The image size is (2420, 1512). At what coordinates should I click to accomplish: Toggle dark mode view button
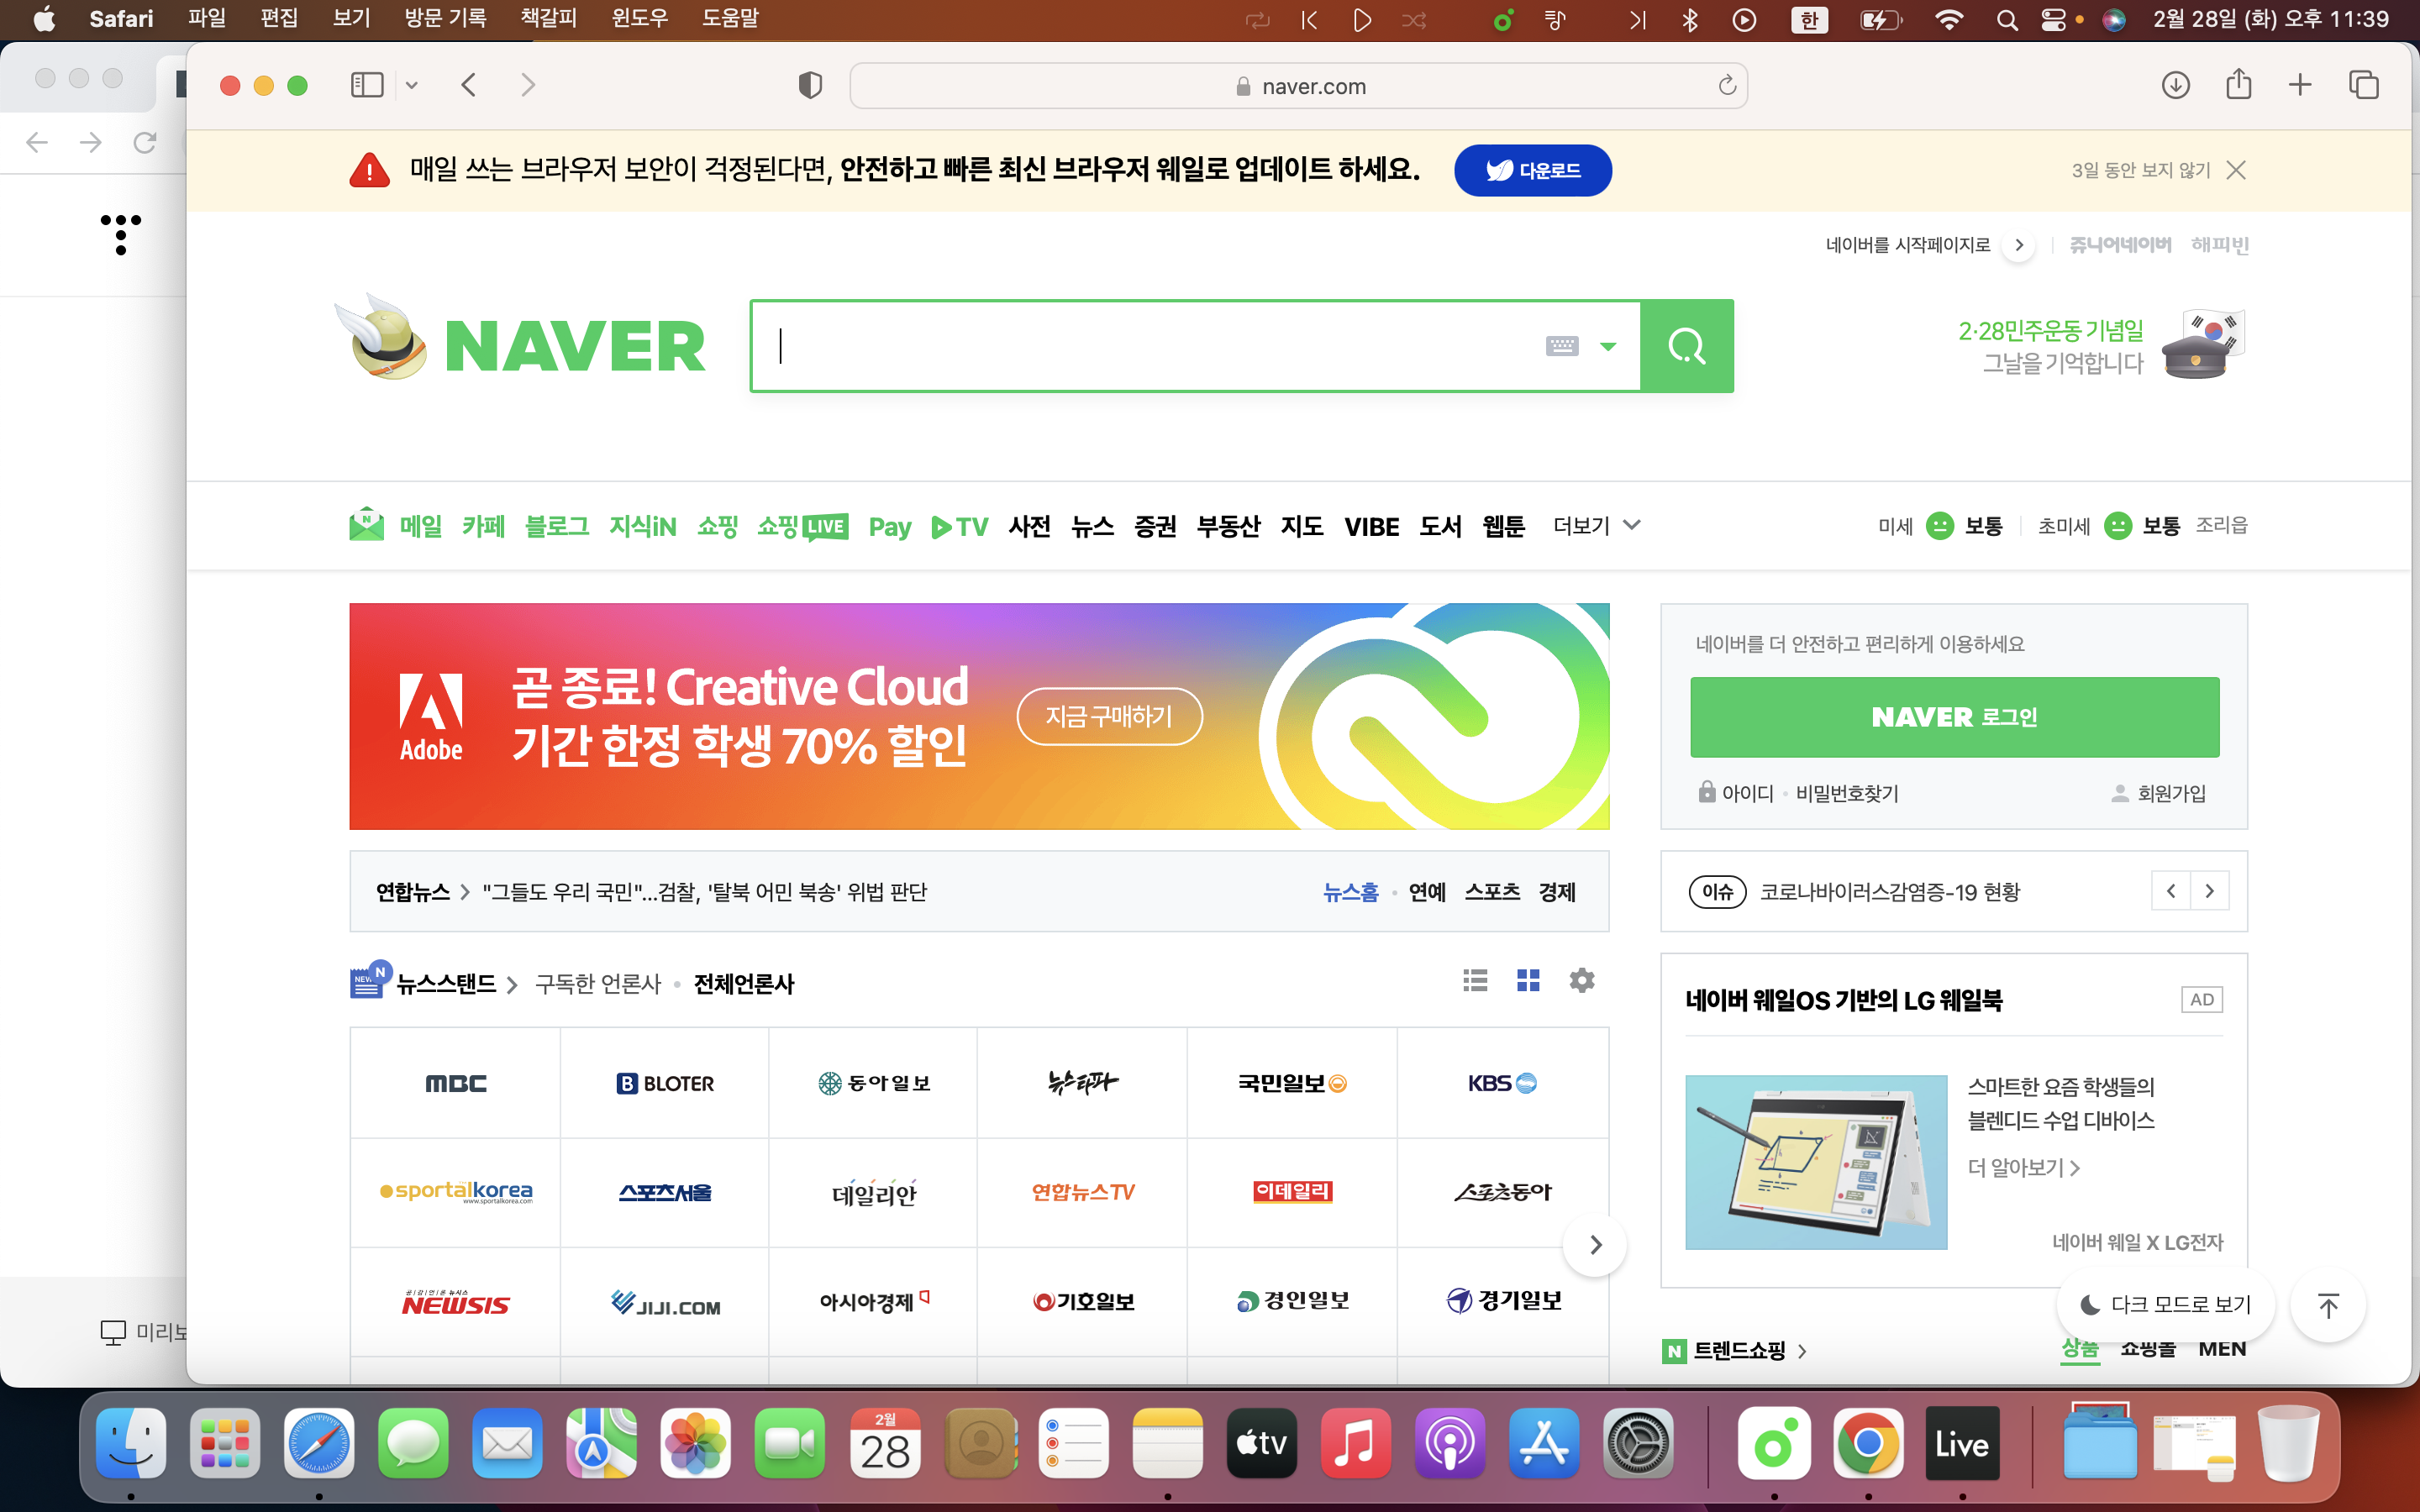2165,1304
